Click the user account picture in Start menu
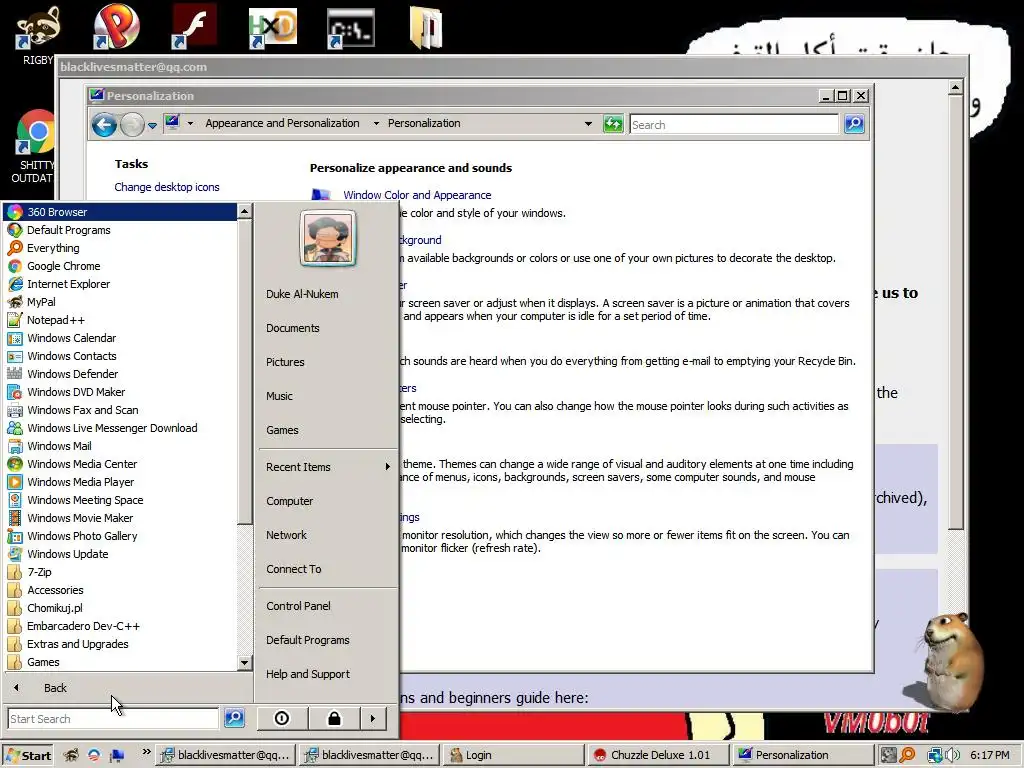 328,238
